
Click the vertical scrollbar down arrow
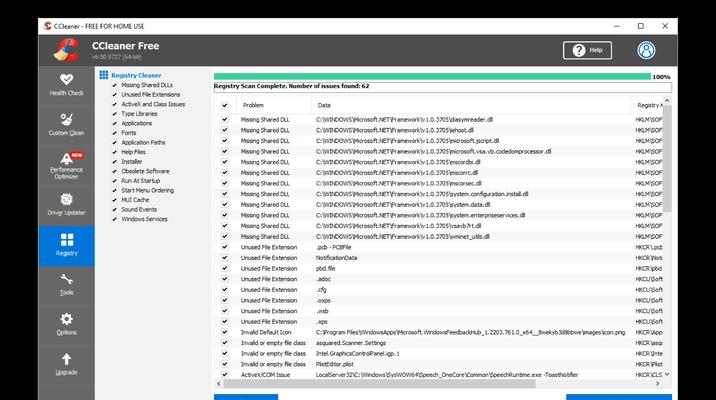pos(667,374)
